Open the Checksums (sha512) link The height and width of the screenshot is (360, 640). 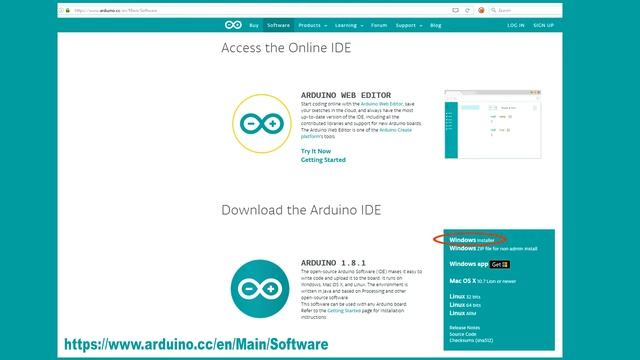pos(471,340)
